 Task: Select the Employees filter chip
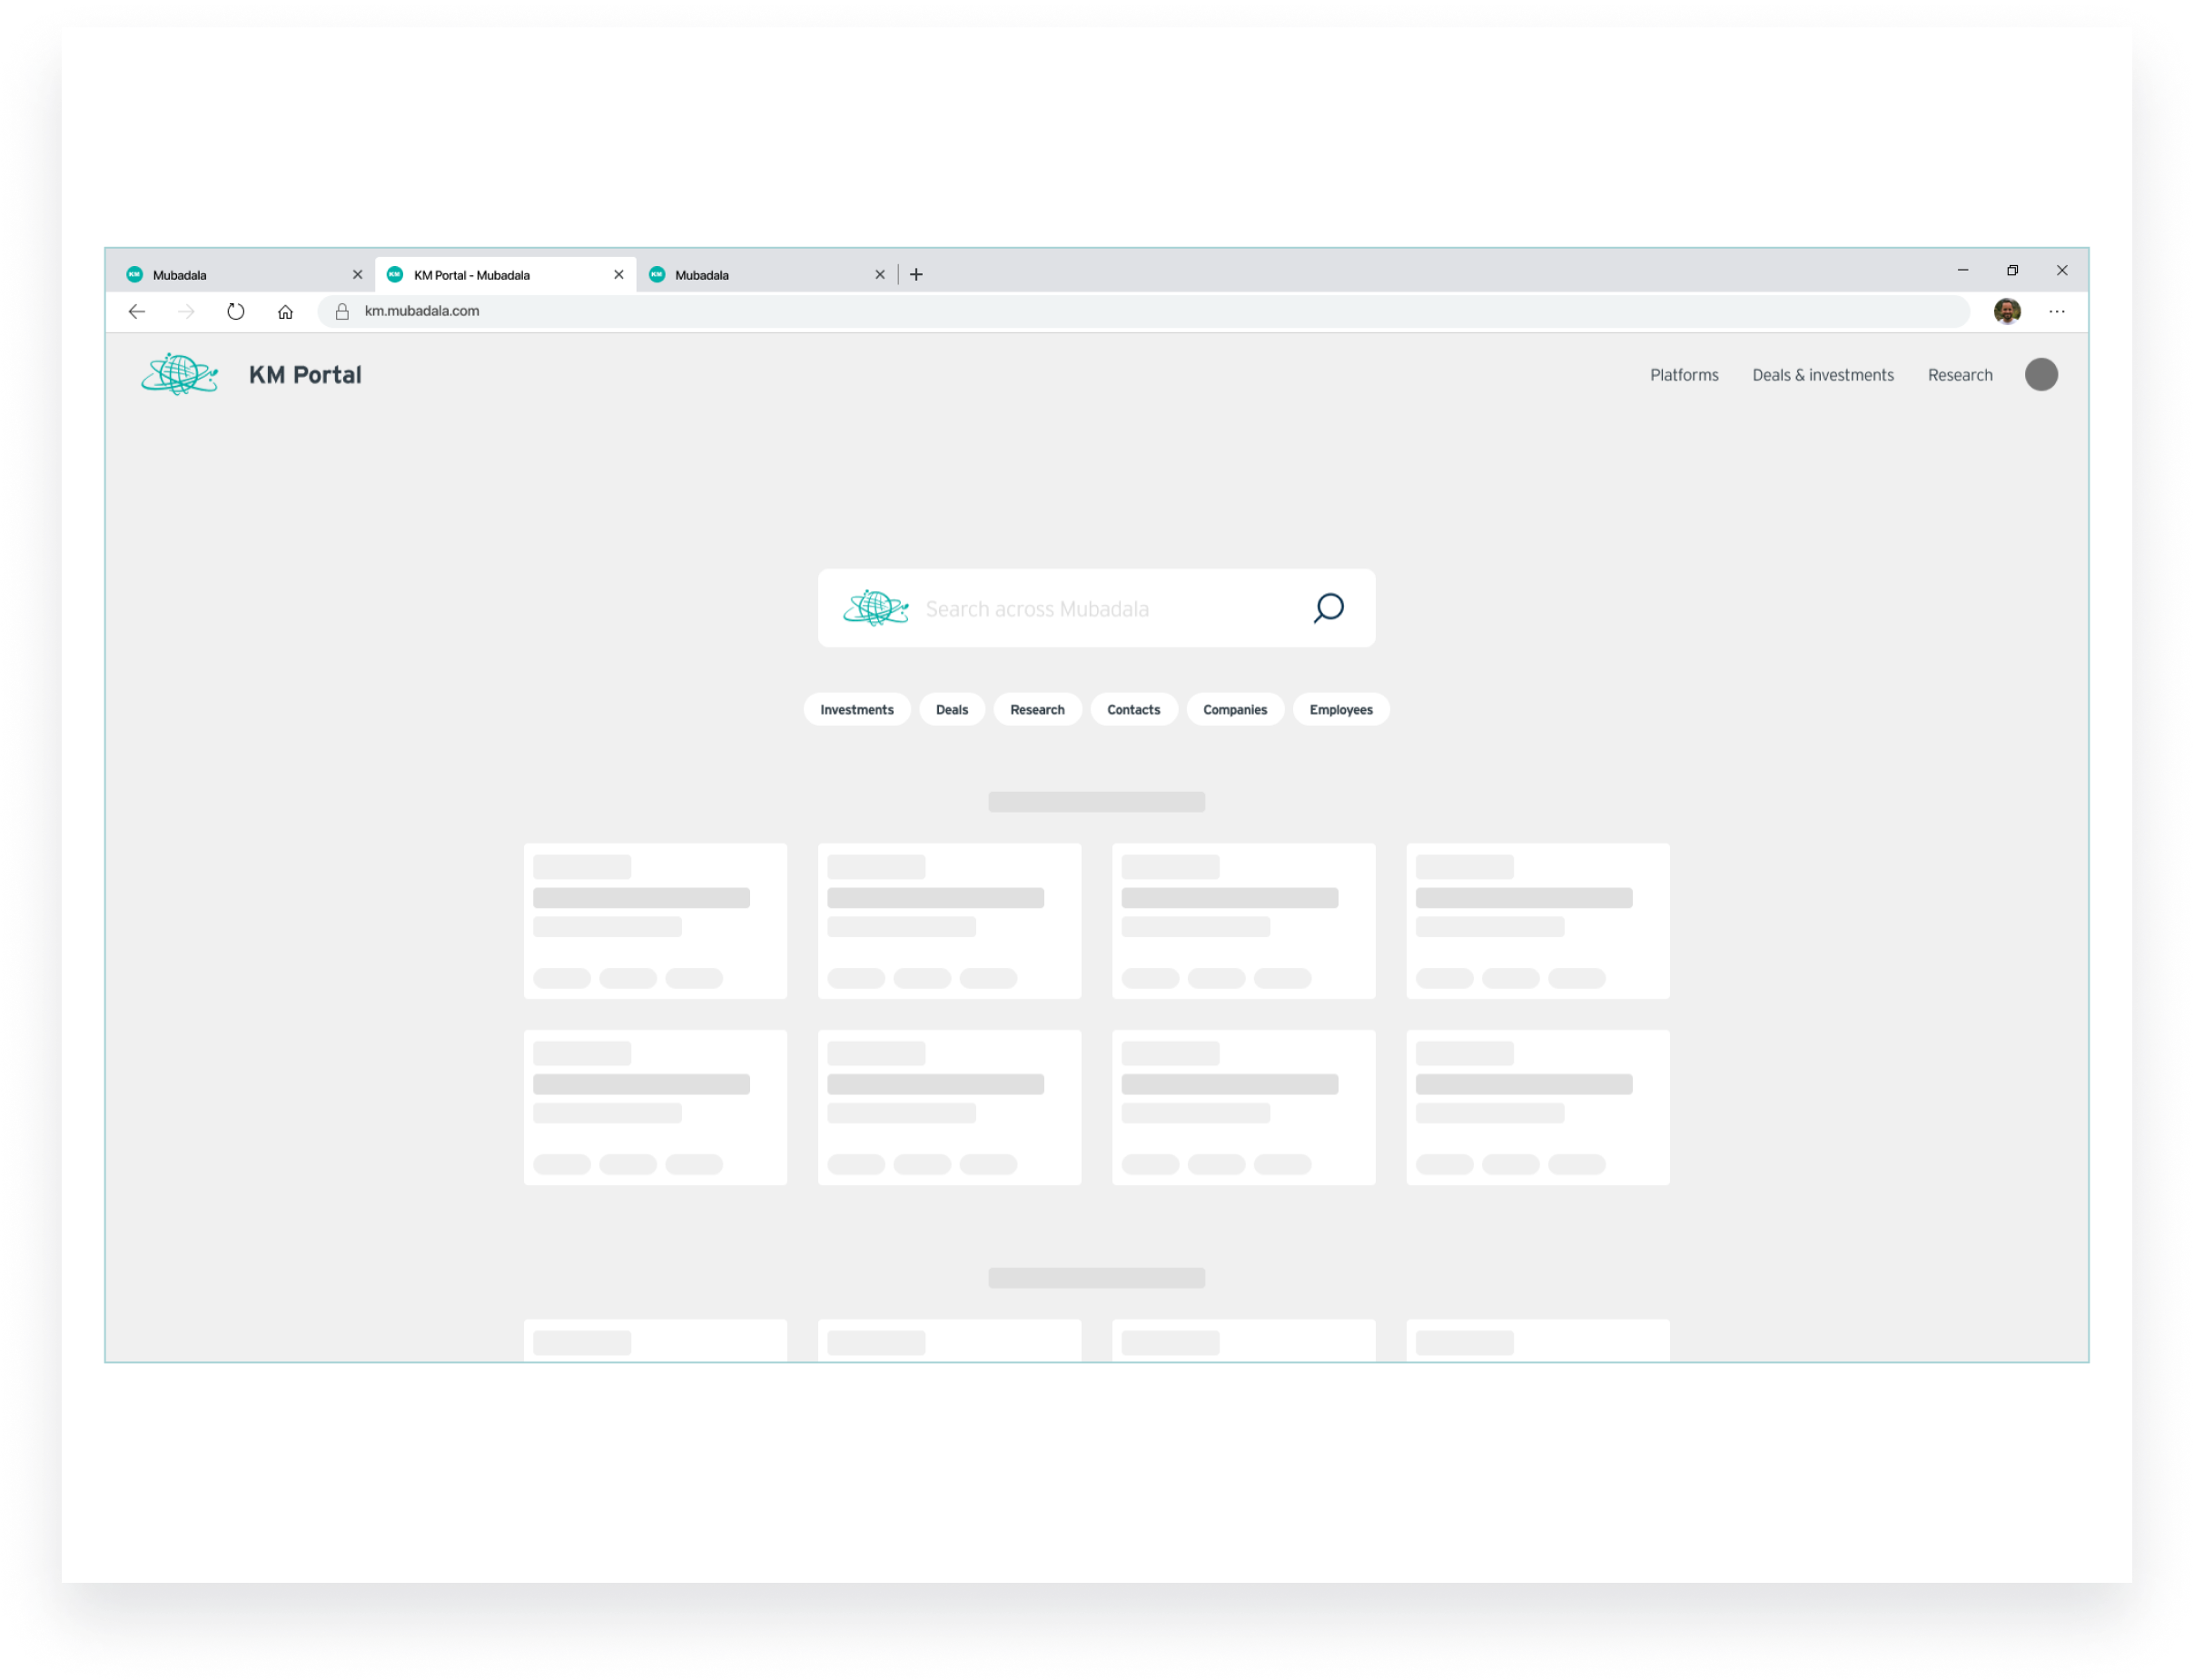[x=1340, y=710]
